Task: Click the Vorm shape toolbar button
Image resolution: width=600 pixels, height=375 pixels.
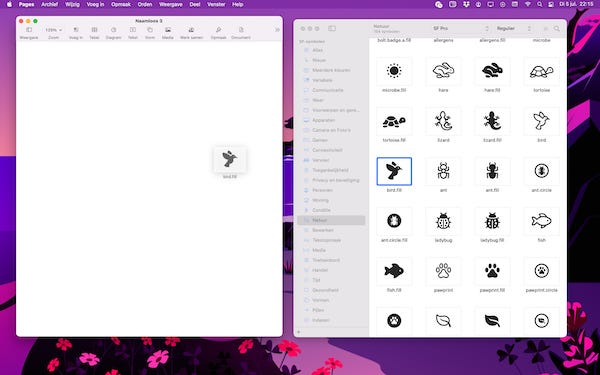Action: [x=150, y=33]
